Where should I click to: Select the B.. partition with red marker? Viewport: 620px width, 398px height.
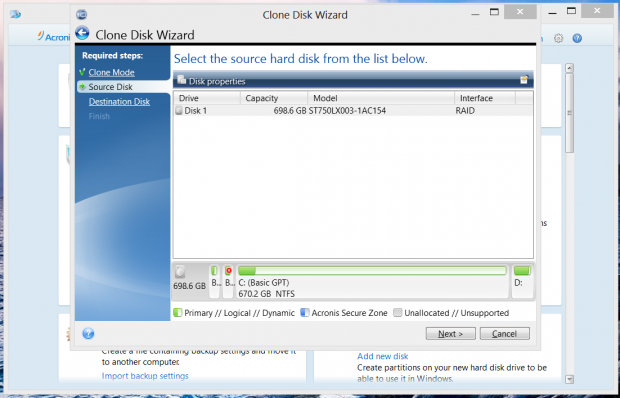228,281
